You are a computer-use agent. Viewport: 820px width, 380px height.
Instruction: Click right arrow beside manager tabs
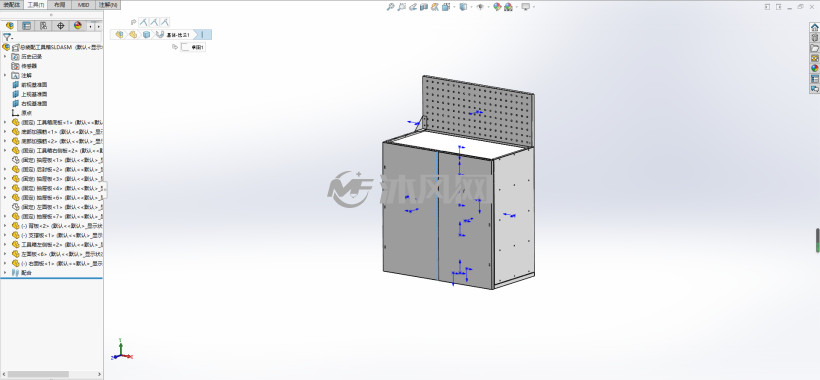pos(98,26)
